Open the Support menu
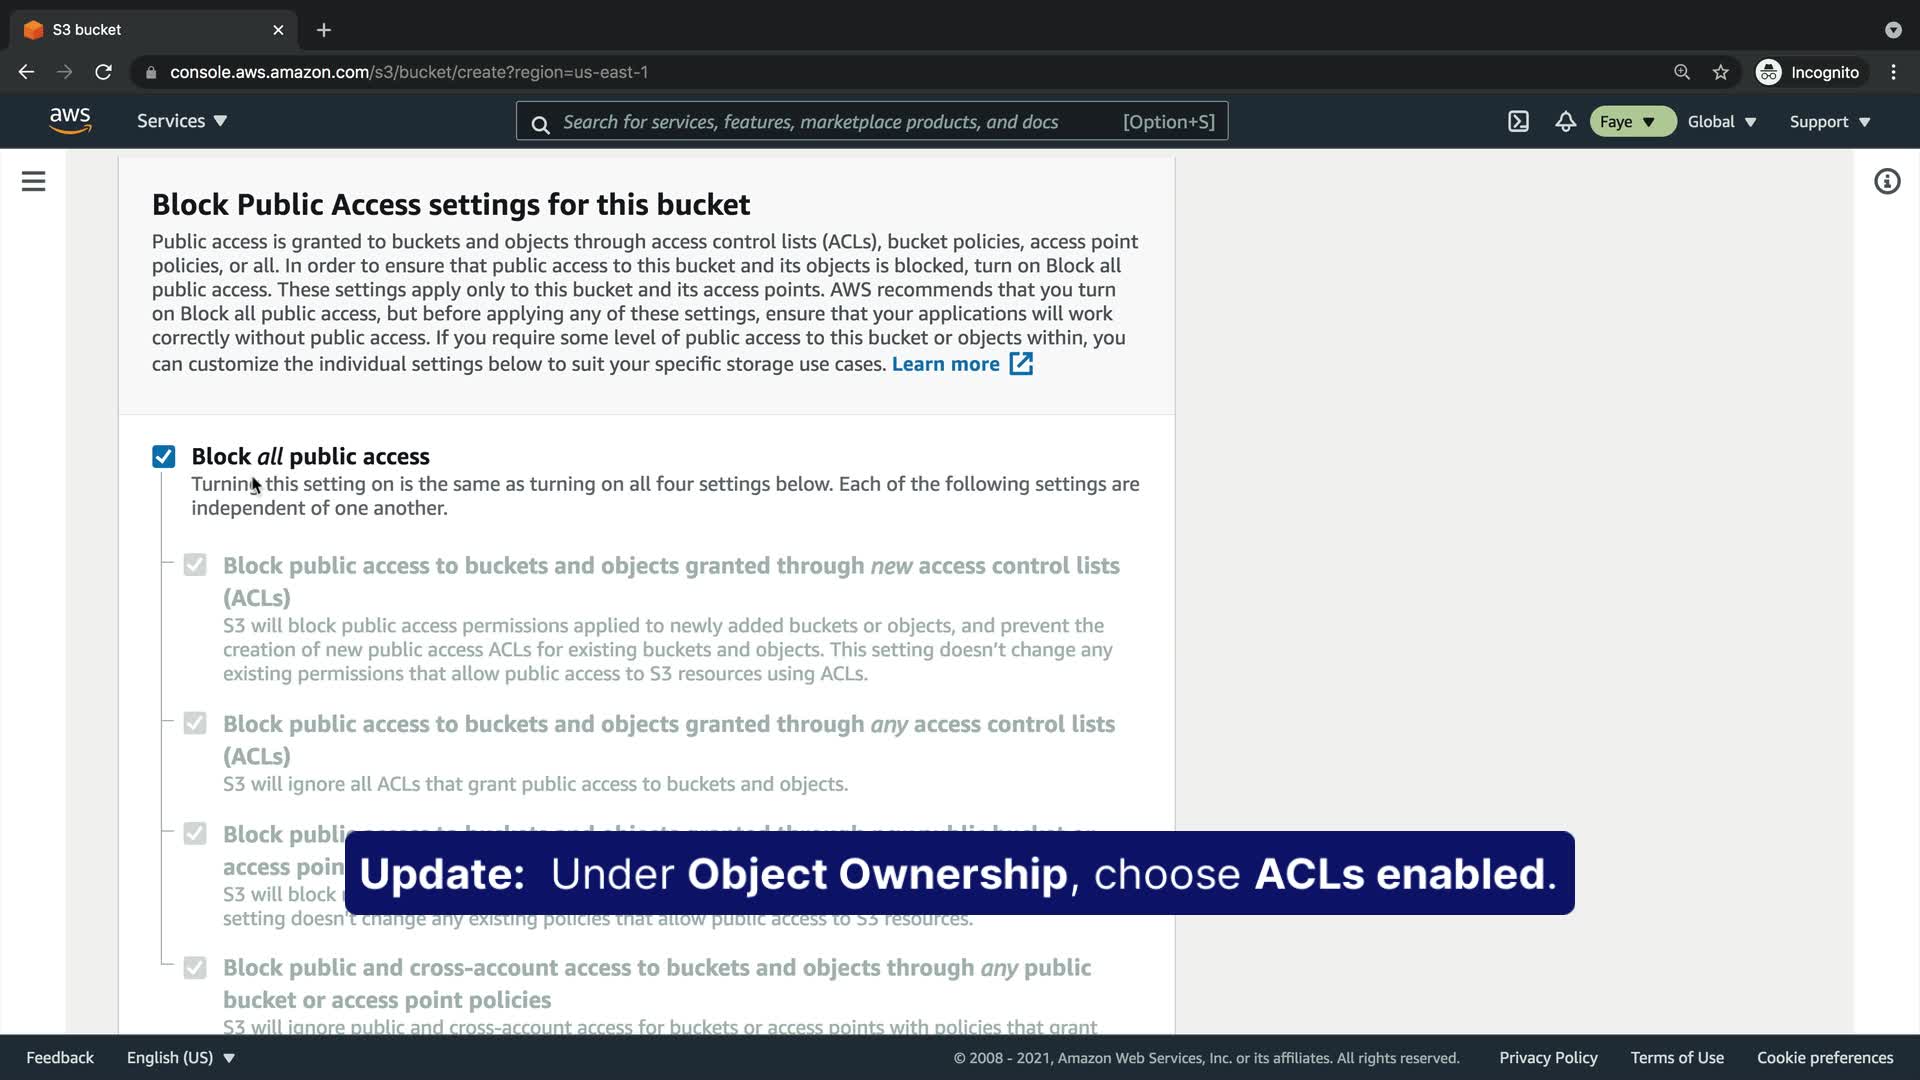 pos(1829,122)
